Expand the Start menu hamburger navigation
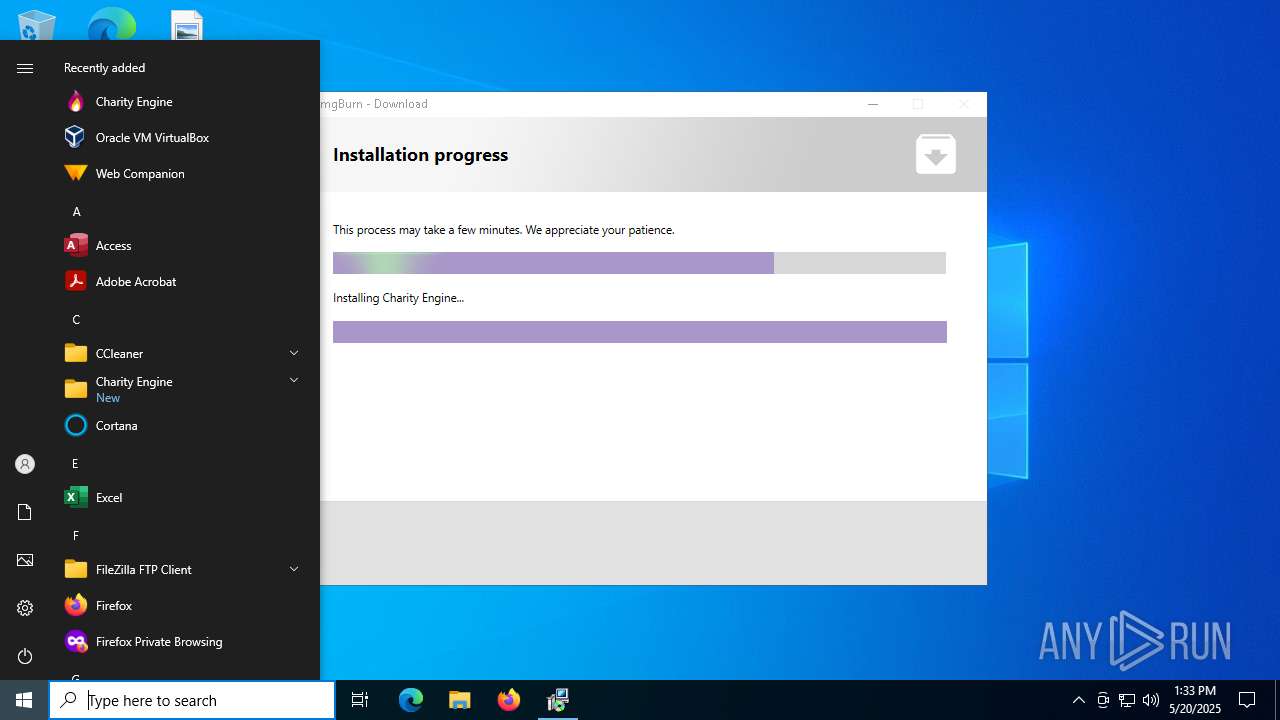 pos(25,68)
